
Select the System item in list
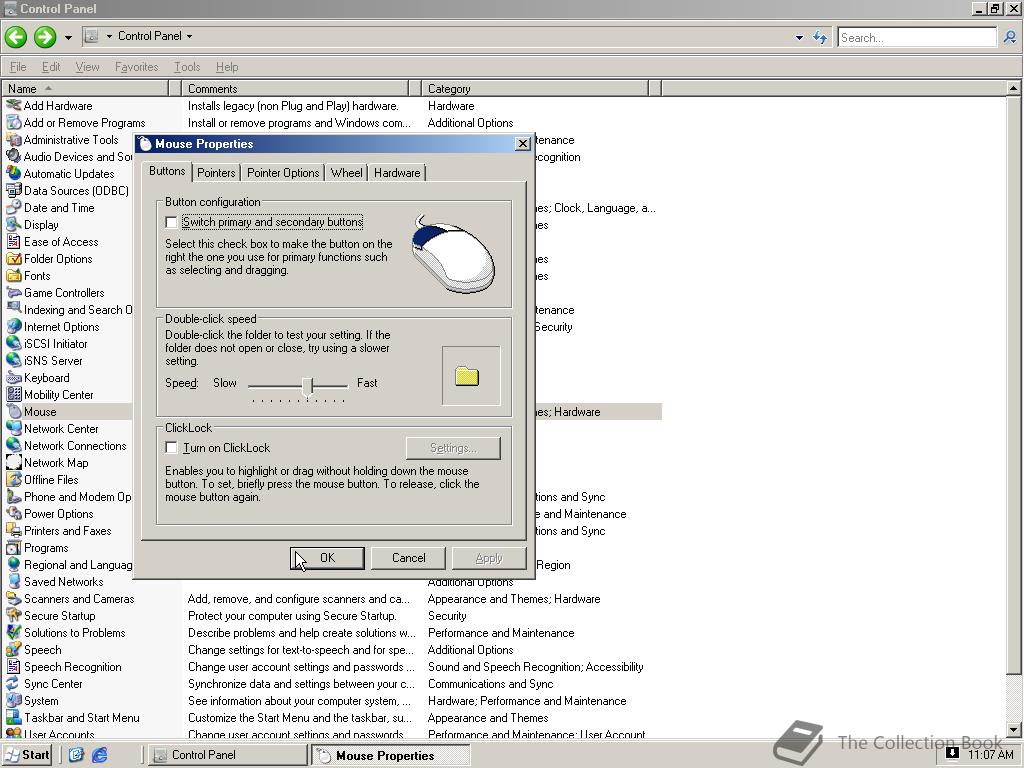pos(40,701)
